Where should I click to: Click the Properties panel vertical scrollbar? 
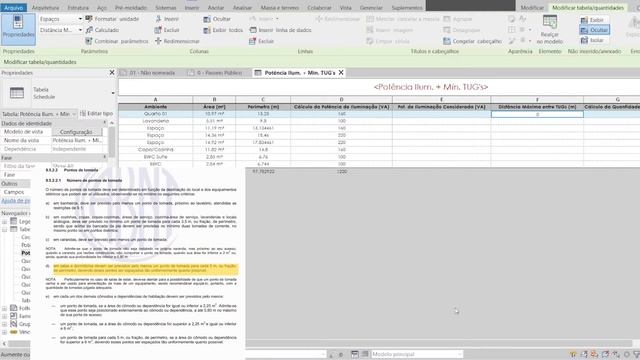click(x=111, y=141)
